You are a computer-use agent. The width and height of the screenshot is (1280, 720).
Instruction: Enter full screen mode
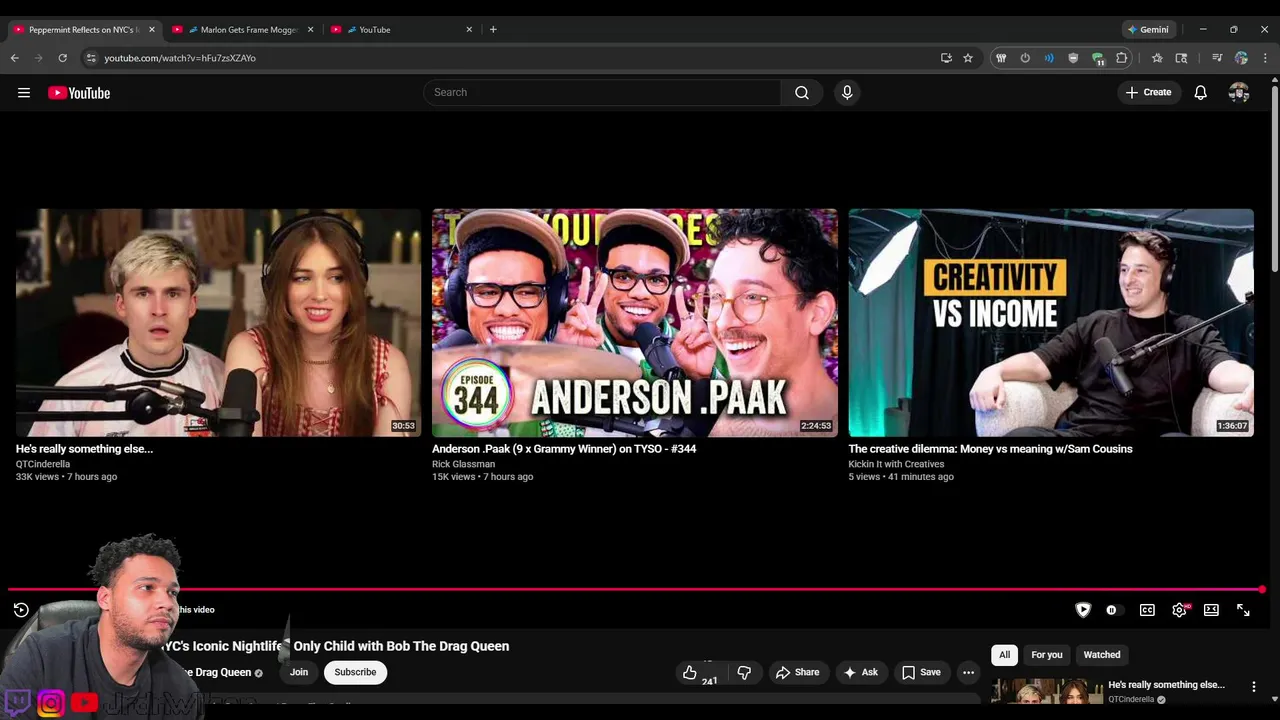tap(1243, 610)
